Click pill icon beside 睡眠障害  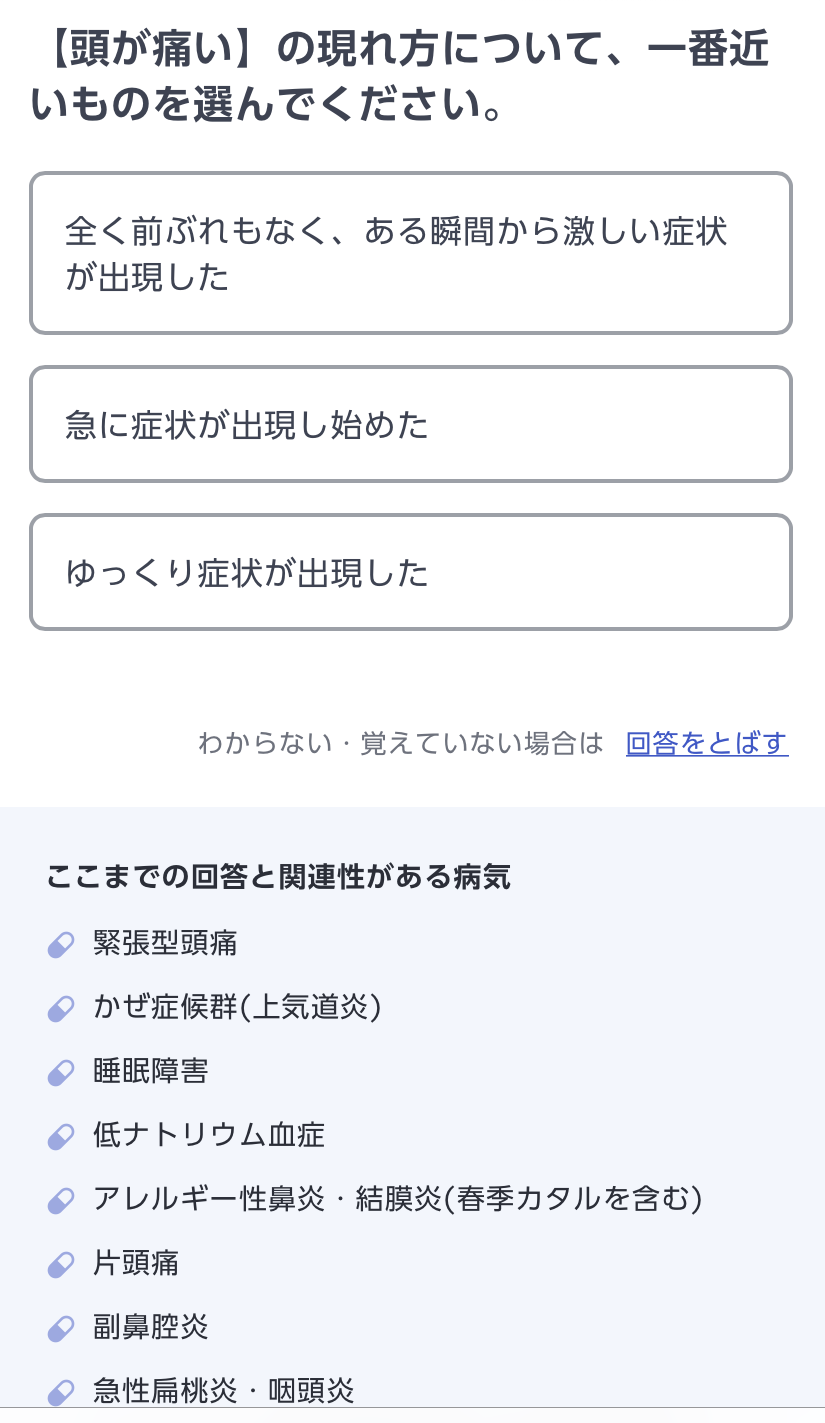click(x=61, y=1072)
